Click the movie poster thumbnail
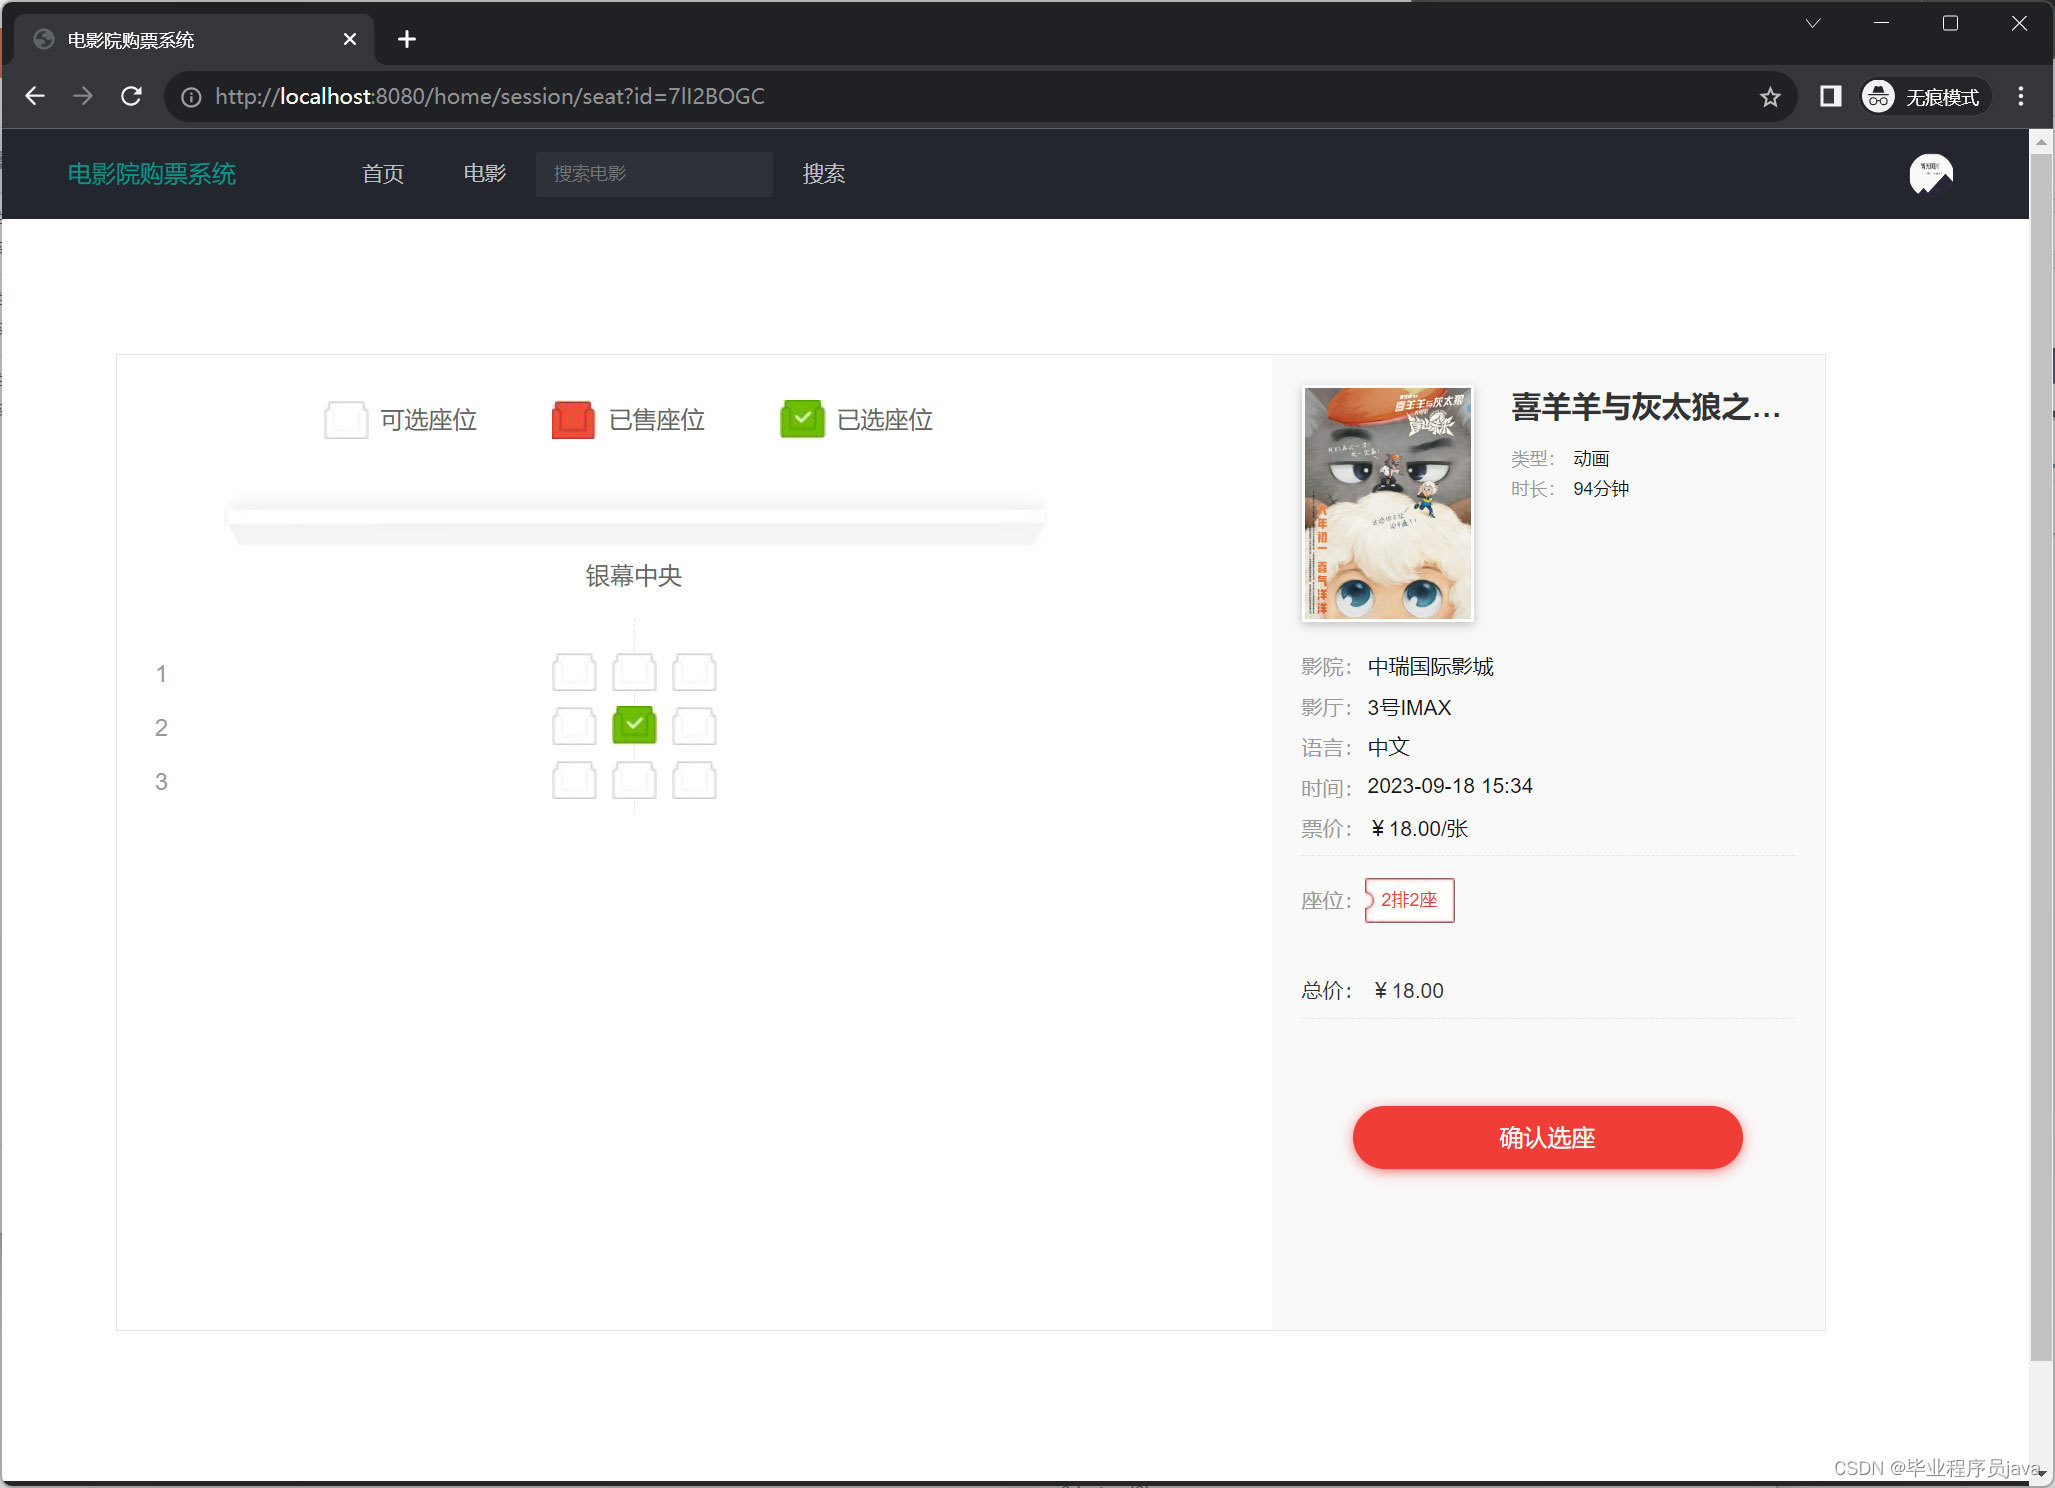The width and height of the screenshot is (2055, 1488). 1388,503
